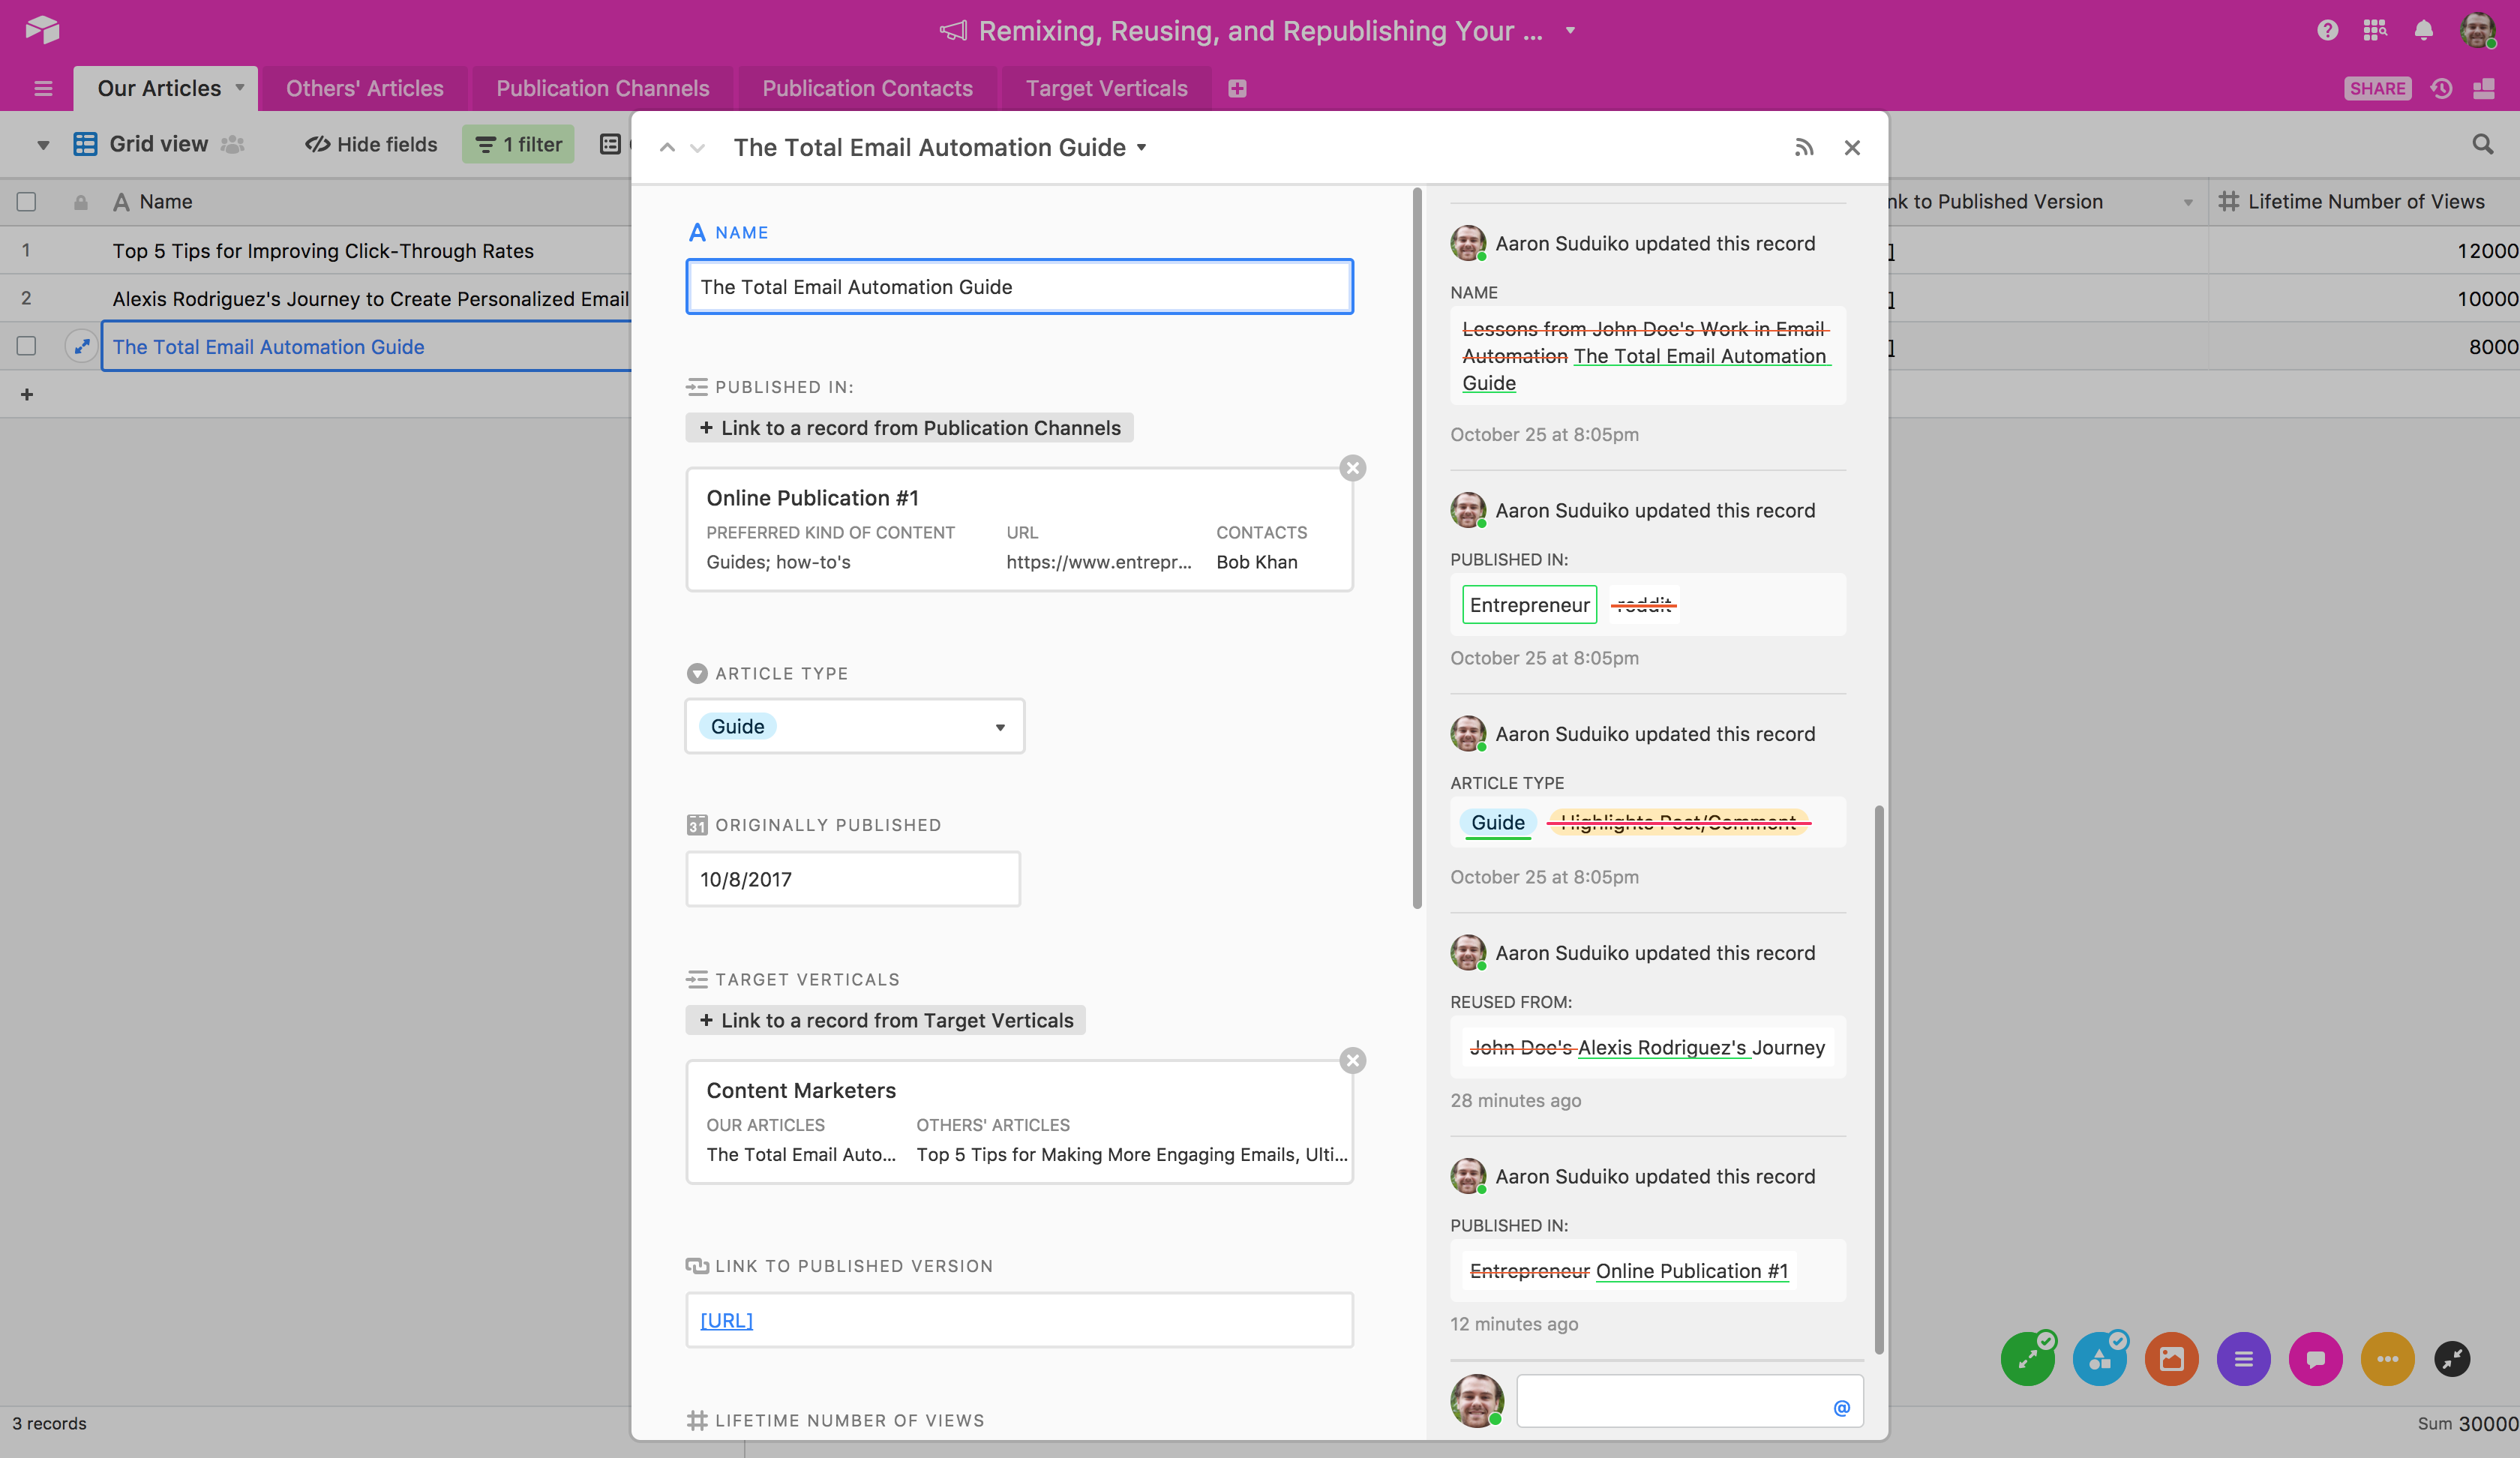Viewport: 2520px width, 1458px height.
Task: Click the 12000 views cell
Action: pos(2364,251)
